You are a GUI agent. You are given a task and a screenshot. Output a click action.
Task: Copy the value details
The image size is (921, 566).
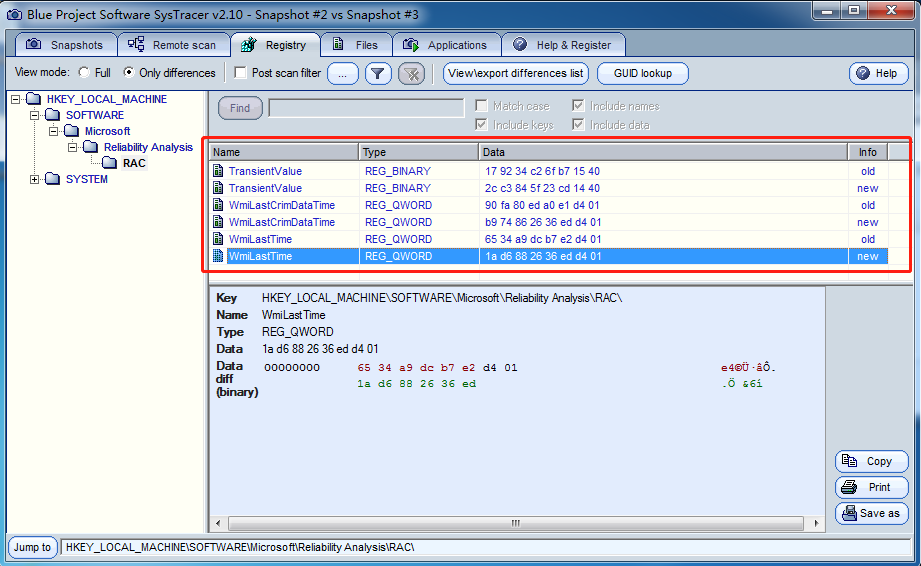(872, 461)
